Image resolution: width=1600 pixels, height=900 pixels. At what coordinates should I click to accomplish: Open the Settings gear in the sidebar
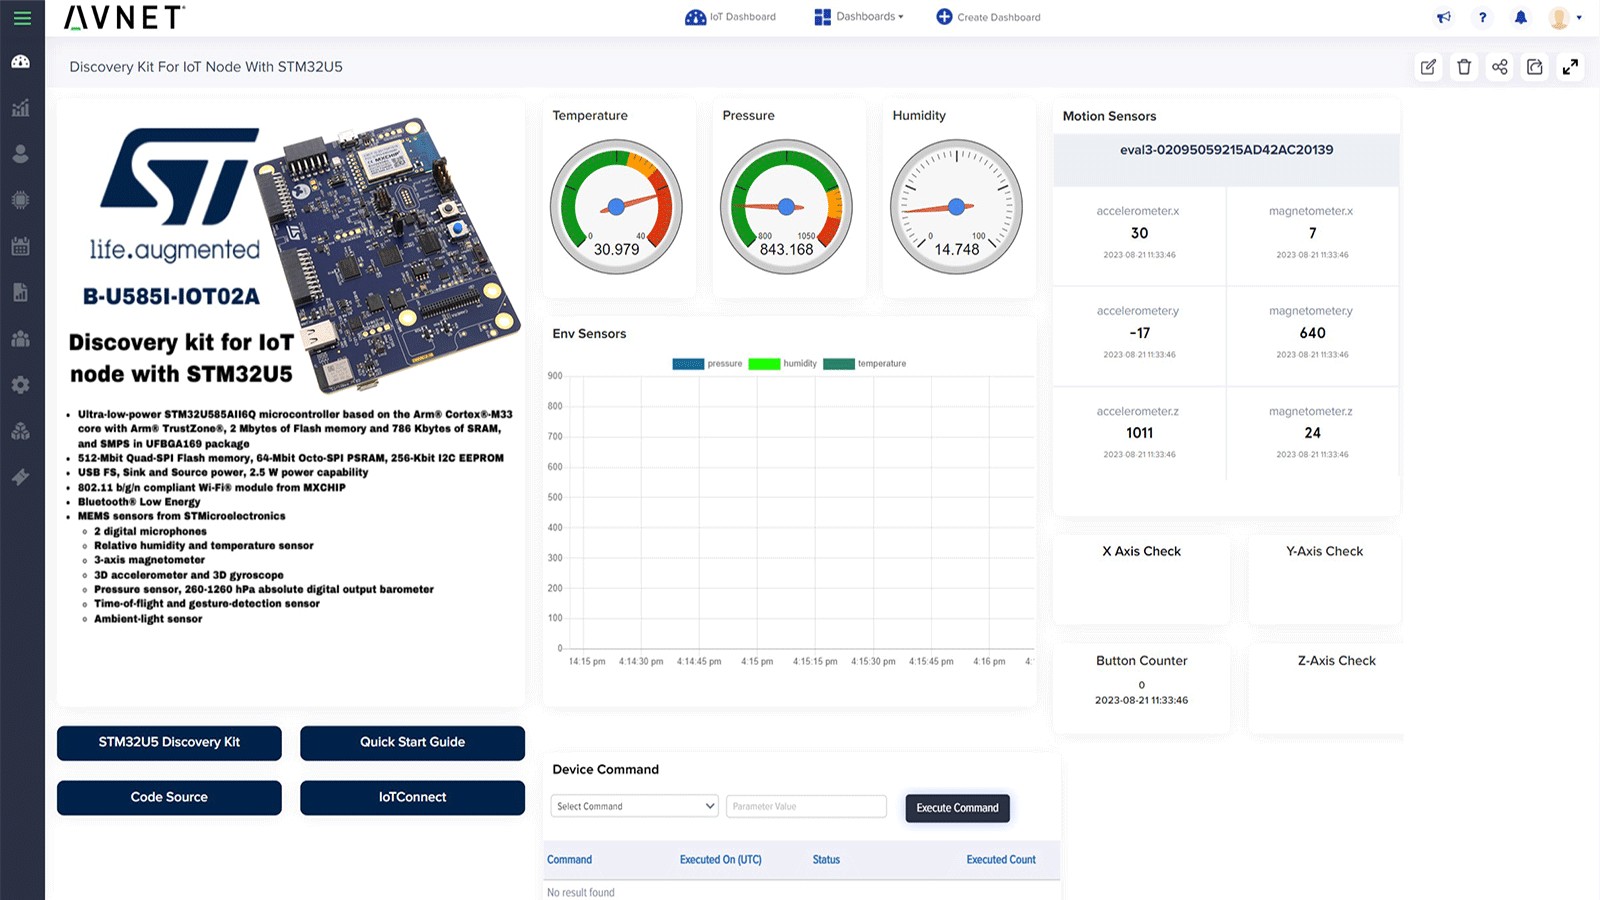pyautogui.click(x=21, y=384)
